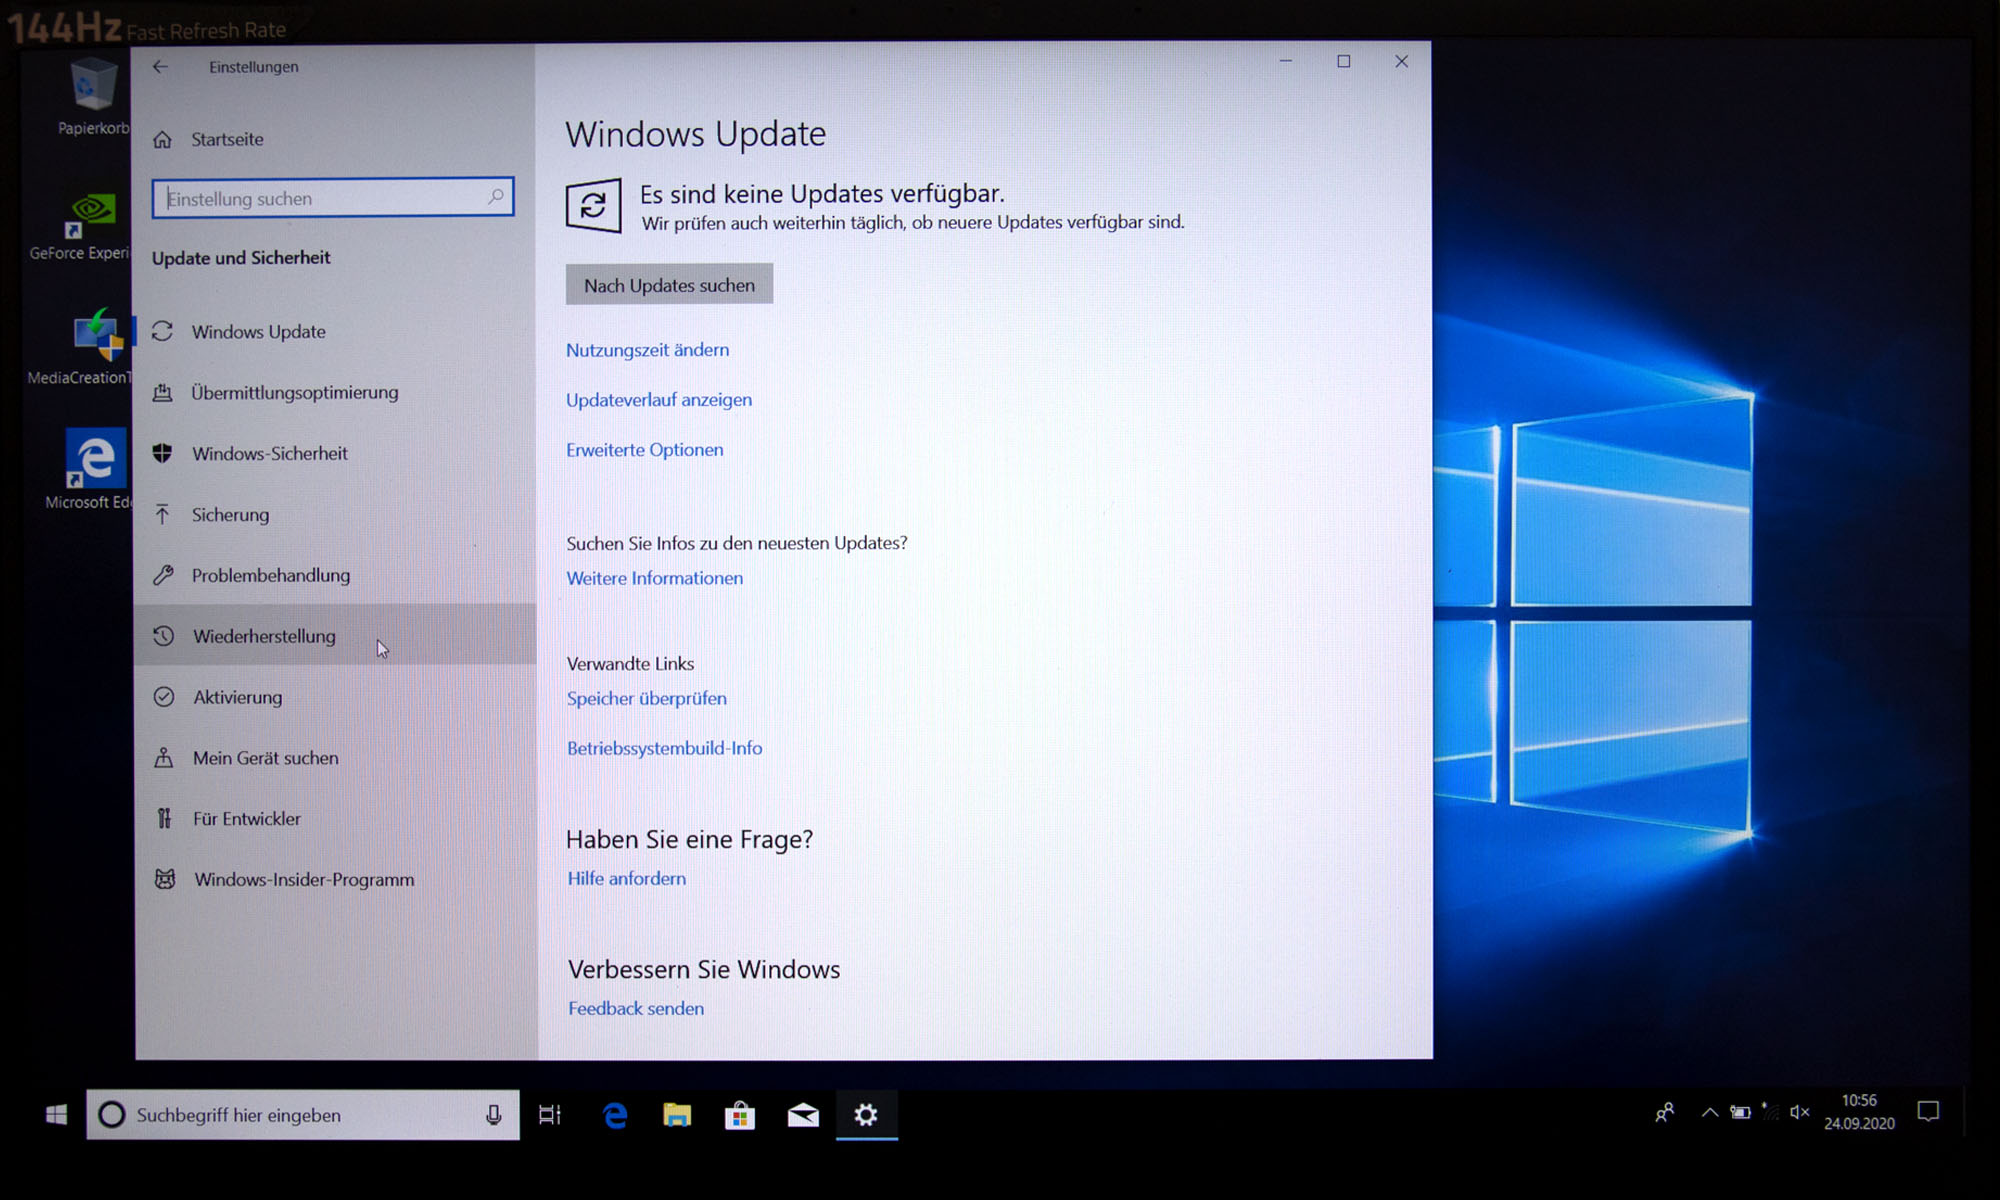Viewport: 2000px width, 1200px height.
Task: Open Task View in the taskbar
Action: (x=550, y=1114)
